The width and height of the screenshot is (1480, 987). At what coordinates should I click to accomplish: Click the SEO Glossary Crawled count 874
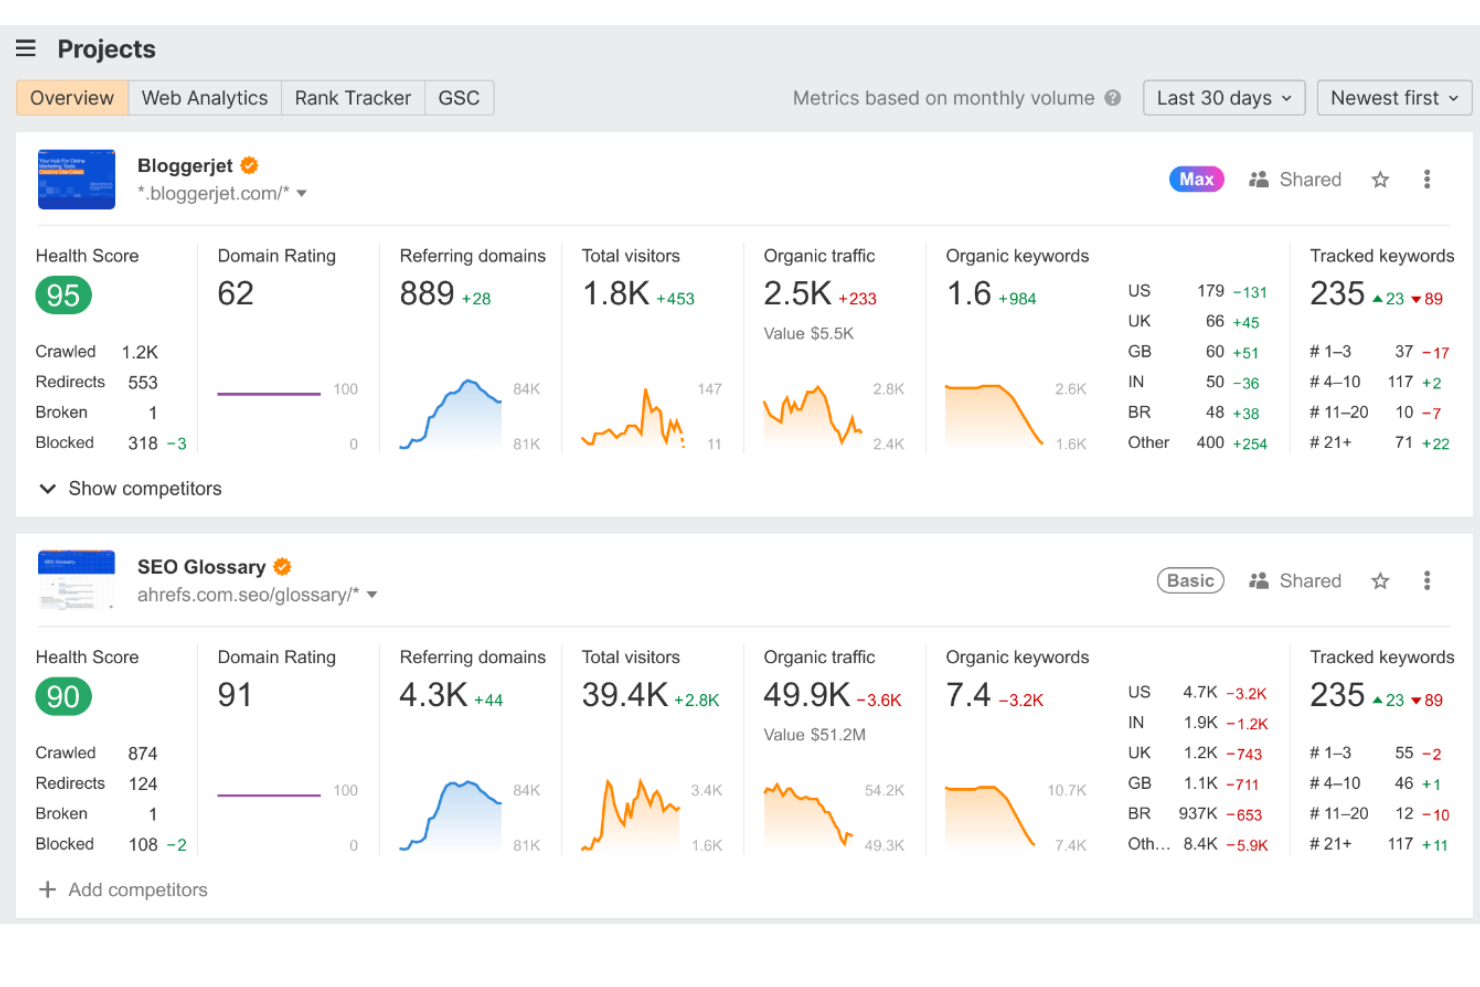point(143,754)
